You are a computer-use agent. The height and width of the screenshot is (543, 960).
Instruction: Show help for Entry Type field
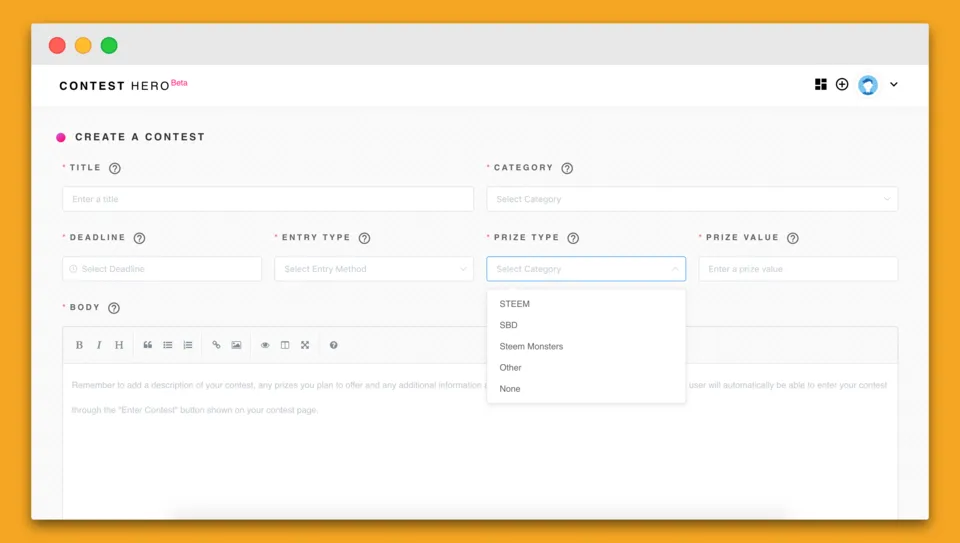click(x=364, y=238)
